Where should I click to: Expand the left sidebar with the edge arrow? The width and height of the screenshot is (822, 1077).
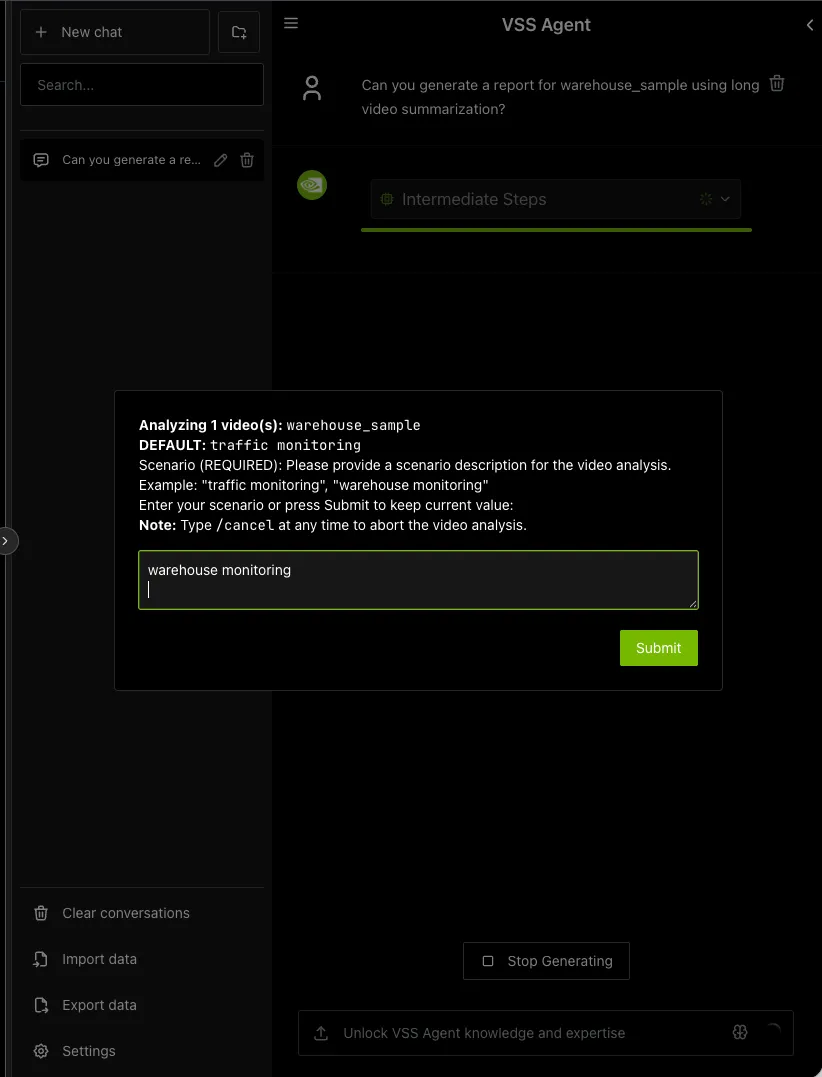pyautogui.click(x=6, y=541)
